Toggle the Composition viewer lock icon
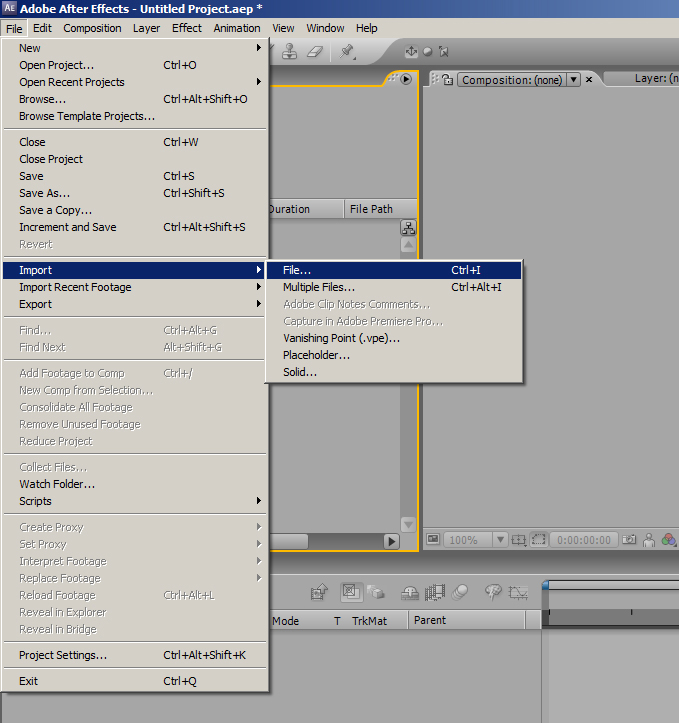Image resolution: width=679 pixels, height=723 pixels. pyautogui.click(x=447, y=79)
